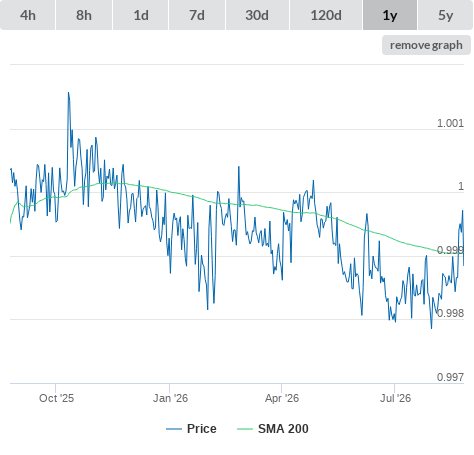Show the 1d price range

(141, 15)
